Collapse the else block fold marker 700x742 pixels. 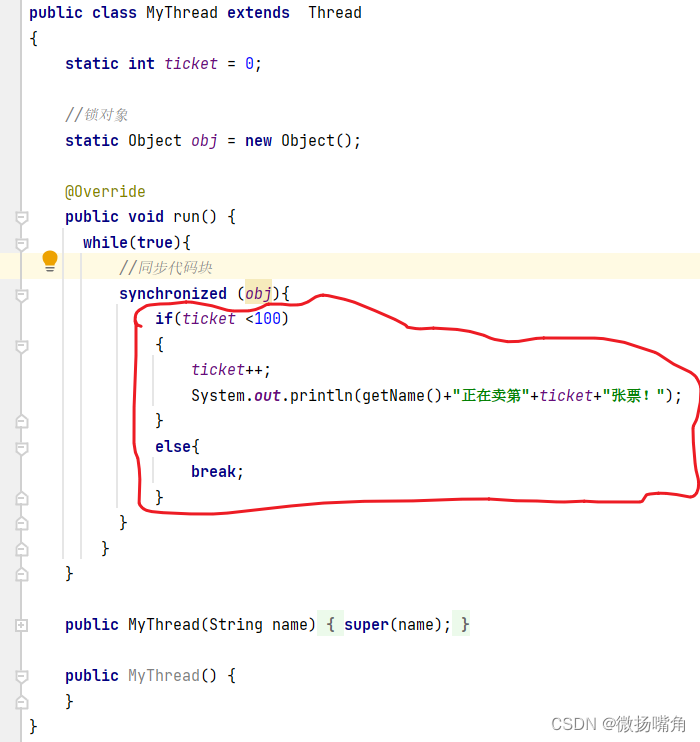point(21,448)
